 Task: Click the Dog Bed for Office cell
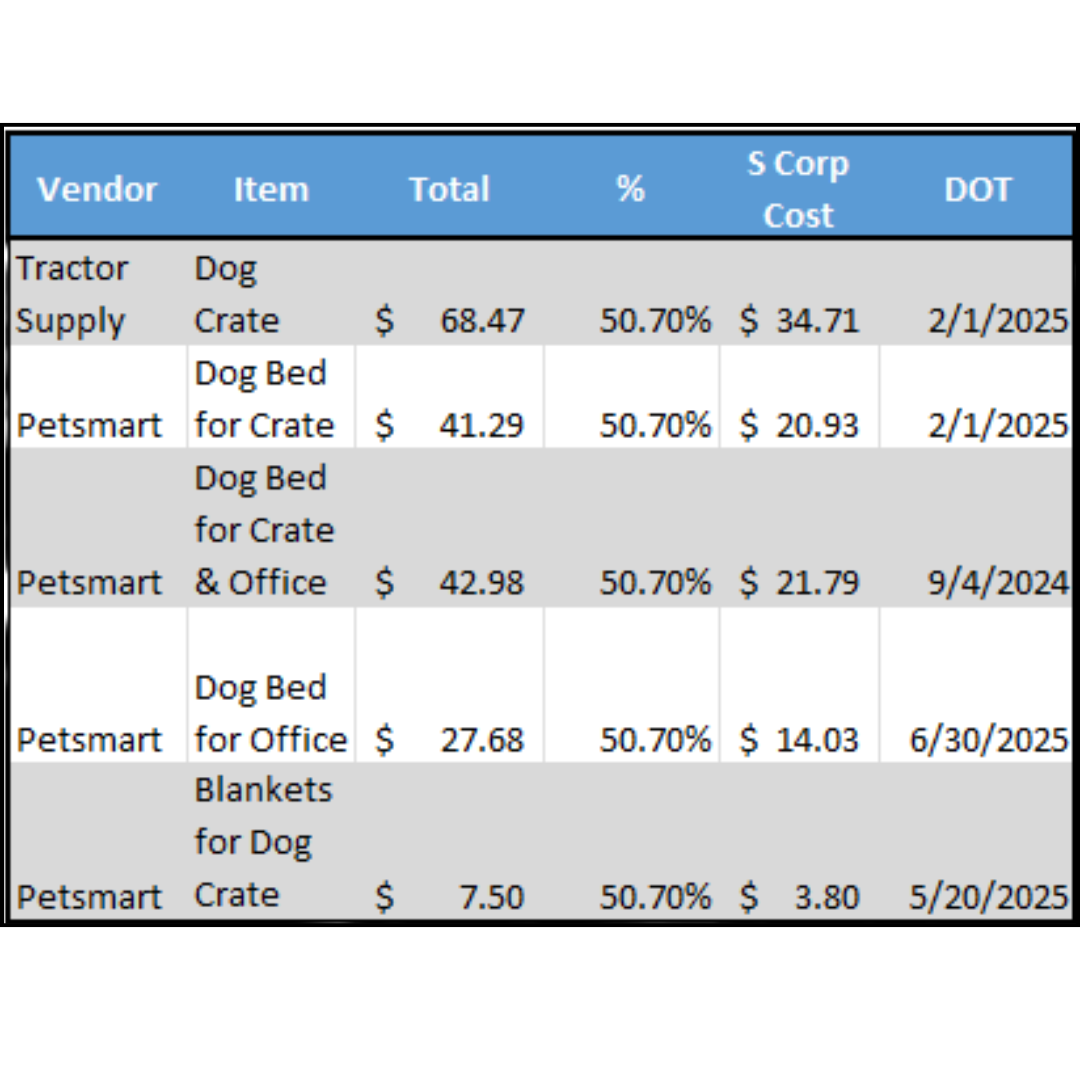(270, 714)
